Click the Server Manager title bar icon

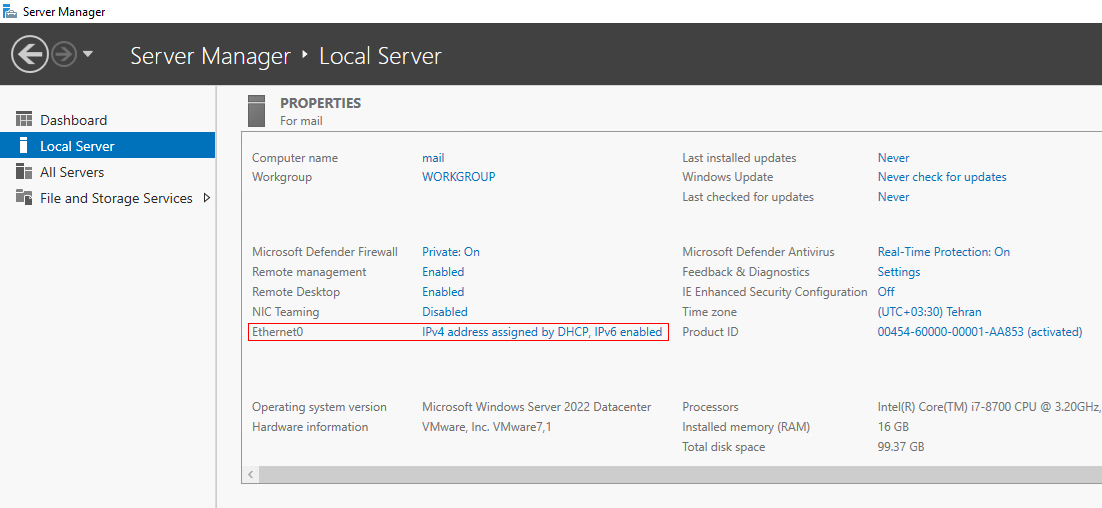pyautogui.click(x=10, y=11)
